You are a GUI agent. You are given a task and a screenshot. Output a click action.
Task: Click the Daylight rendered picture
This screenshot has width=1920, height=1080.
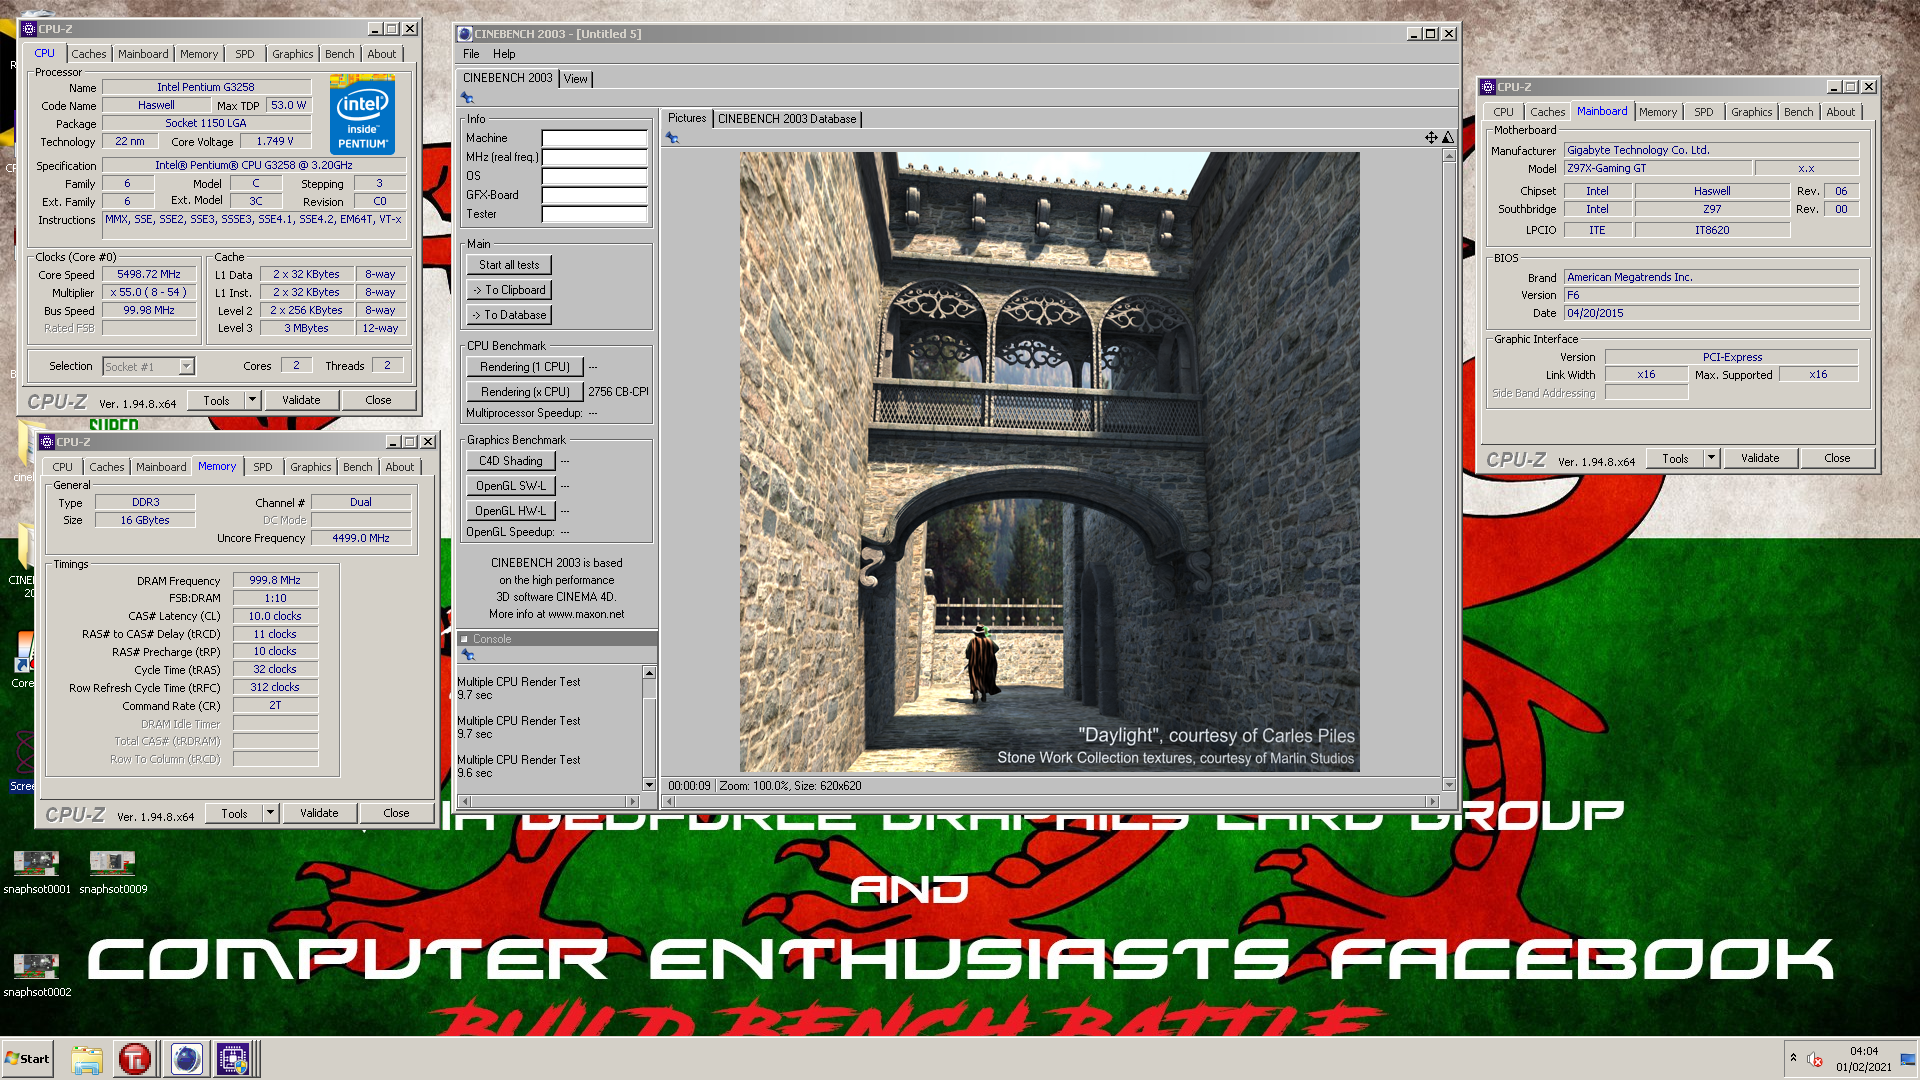click(1049, 462)
